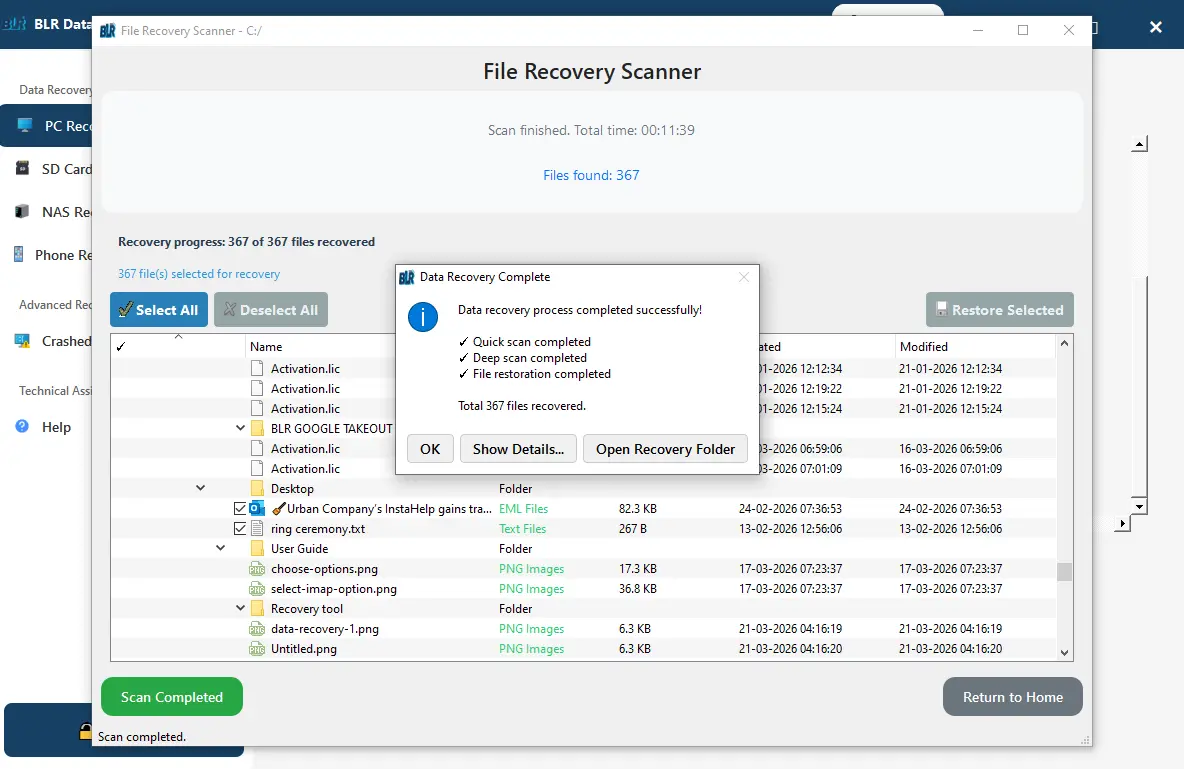This screenshot has height=769, width=1184.
Task: Click the checkmark column header in file list
Action: 121,347
